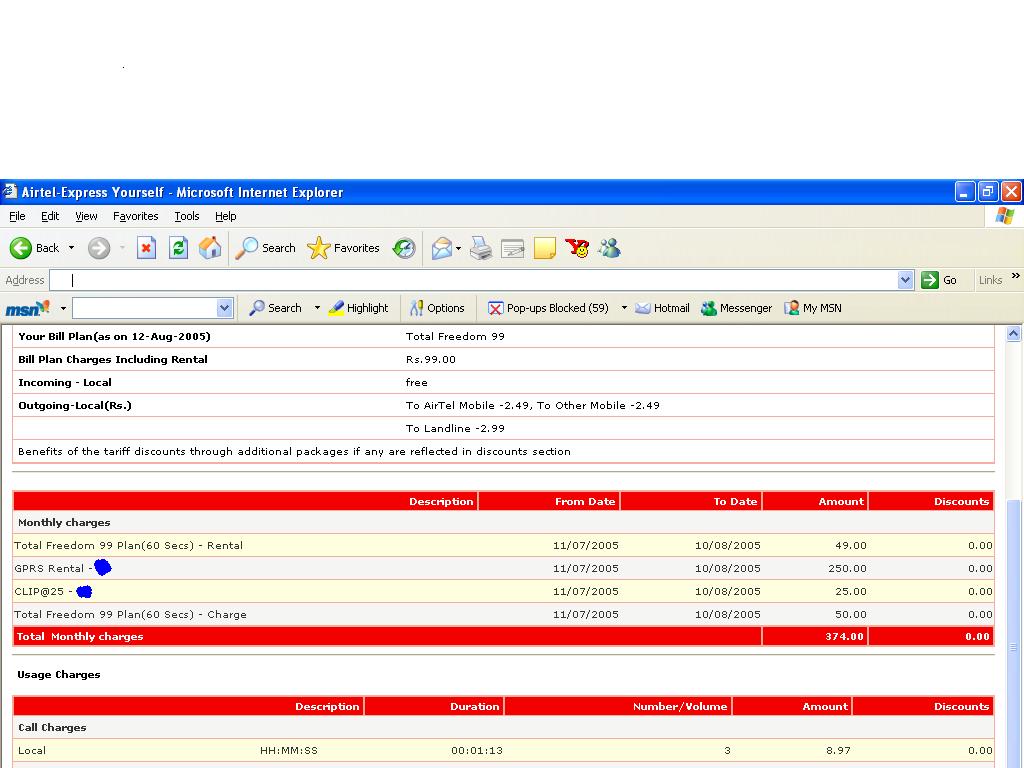
Task: Expand MSN search box dropdown
Action: click(224, 308)
